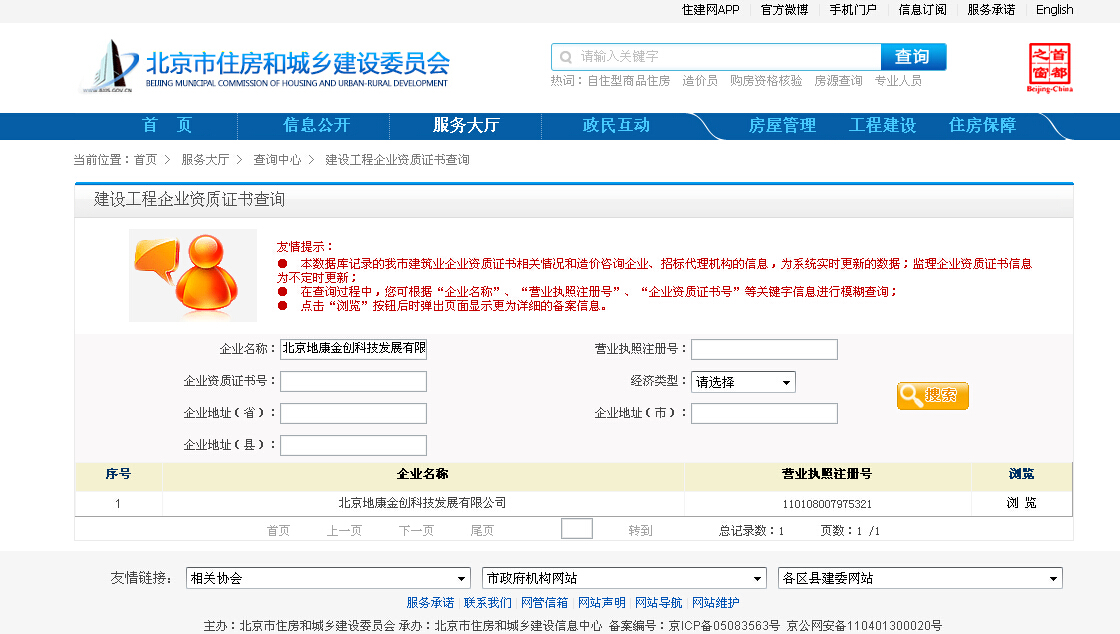Click the orange user chat avatar image
1120x634 pixels.
coord(193,275)
